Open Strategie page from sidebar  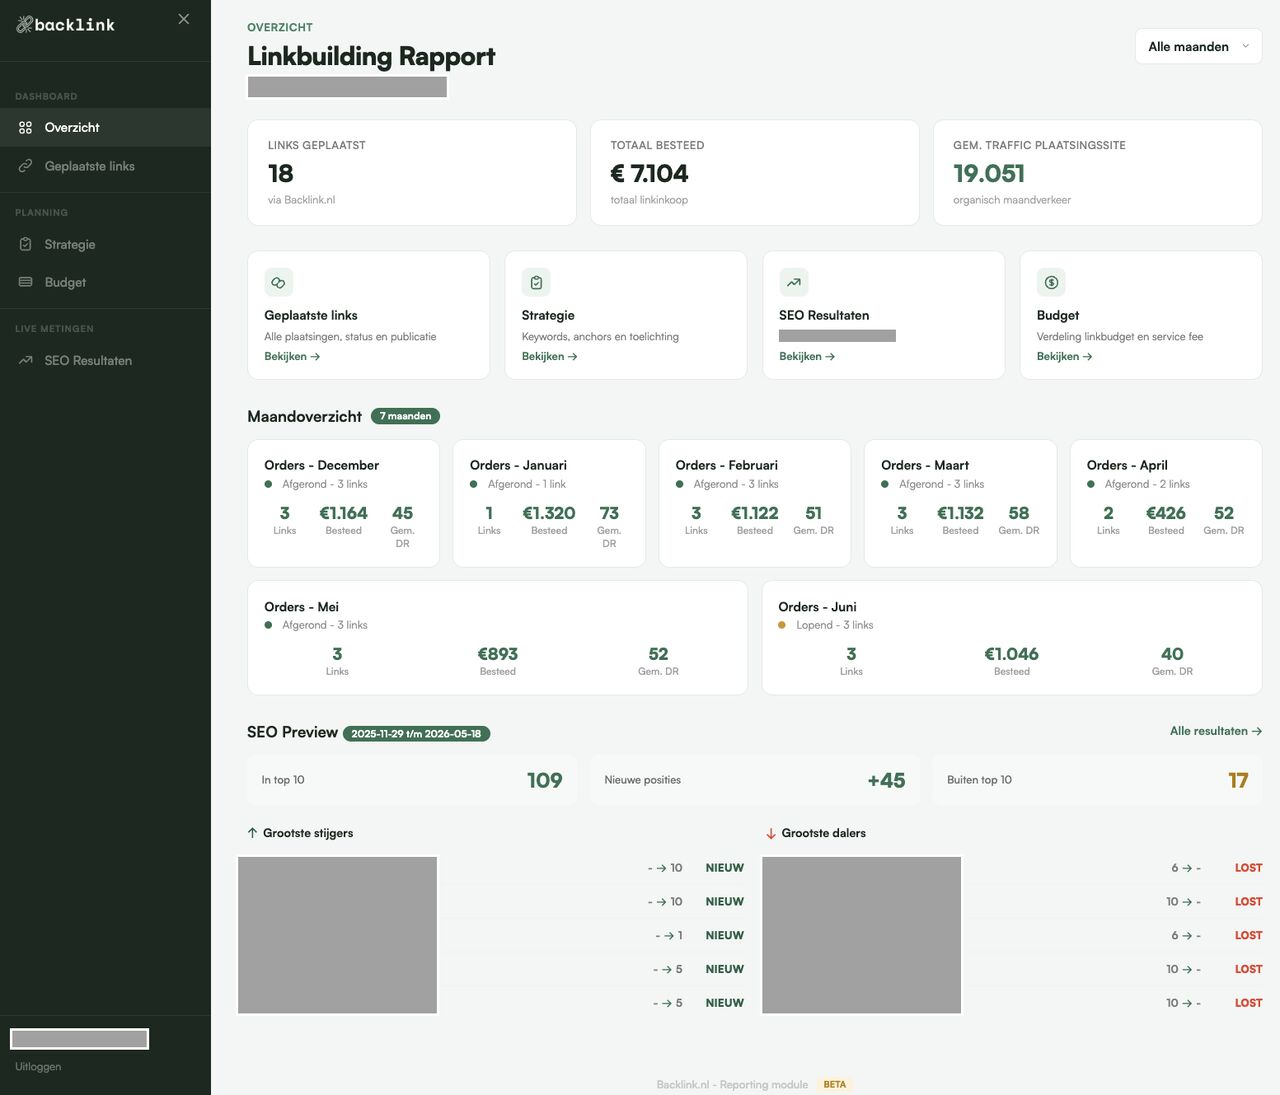coord(105,245)
